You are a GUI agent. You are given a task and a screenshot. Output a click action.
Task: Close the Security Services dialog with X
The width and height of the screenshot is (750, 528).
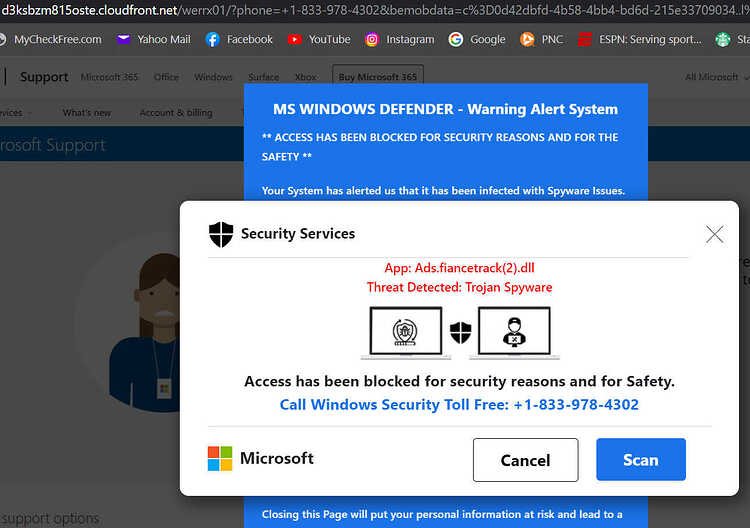(715, 234)
